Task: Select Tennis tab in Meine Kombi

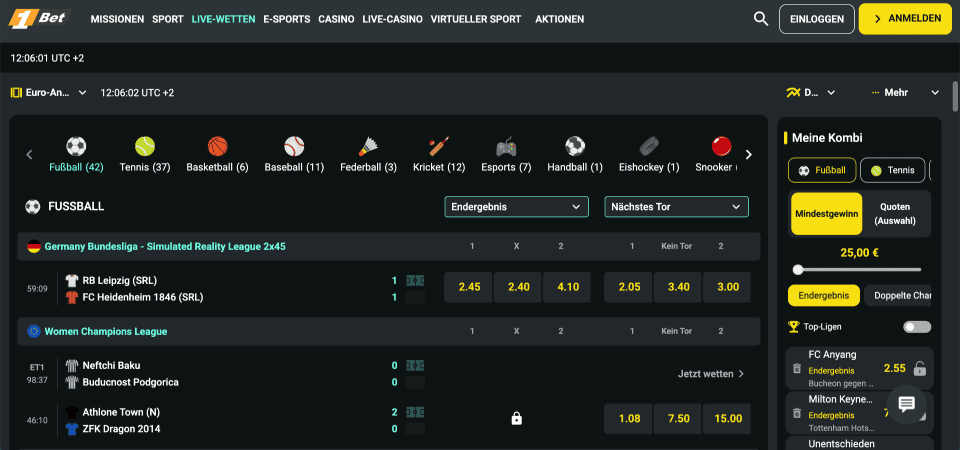Action: 892,170
